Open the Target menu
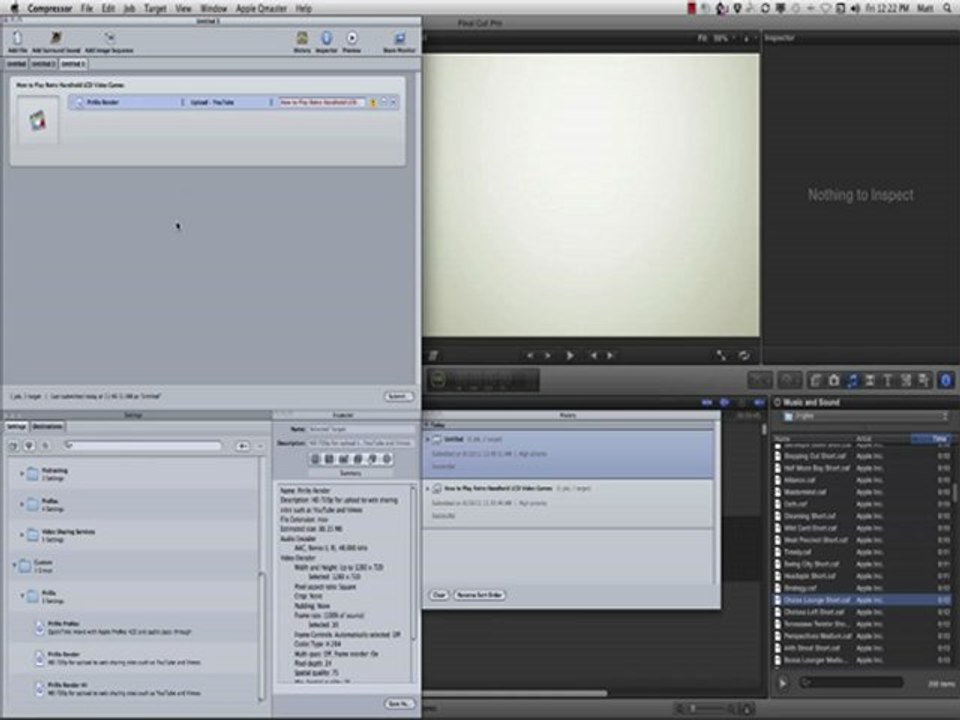The height and width of the screenshot is (720, 960). (155, 8)
